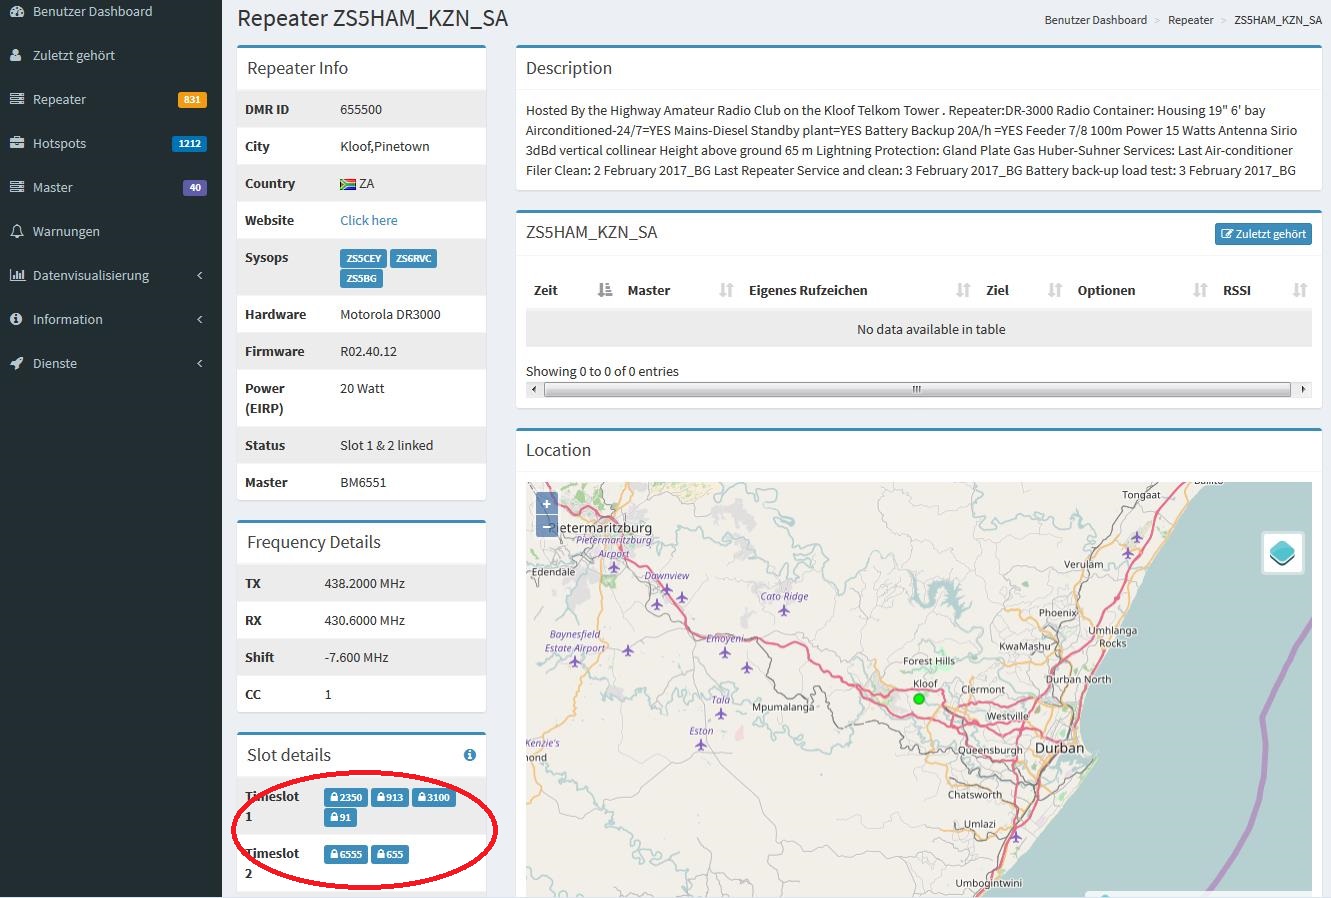Image resolution: width=1331 pixels, height=898 pixels.
Task: Go to Benutzer Dashboard breadcrumb
Action: 1095,20
